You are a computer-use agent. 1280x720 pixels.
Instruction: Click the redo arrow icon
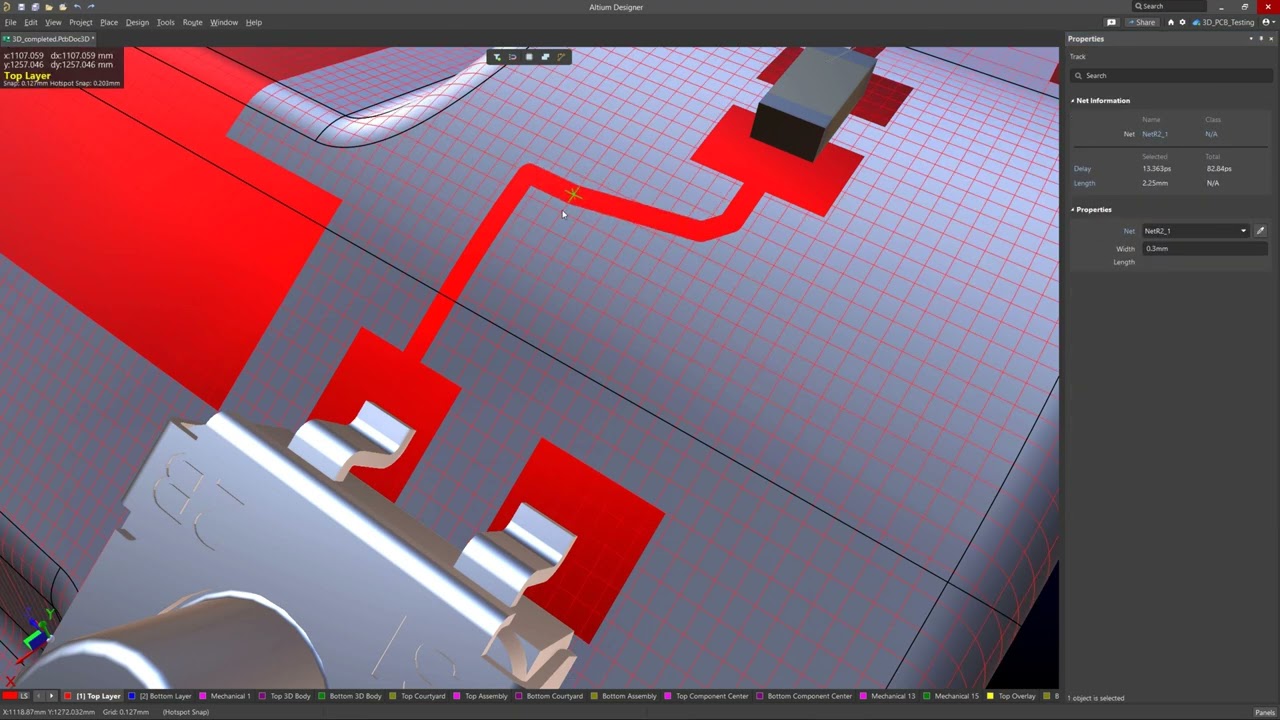(91, 7)
